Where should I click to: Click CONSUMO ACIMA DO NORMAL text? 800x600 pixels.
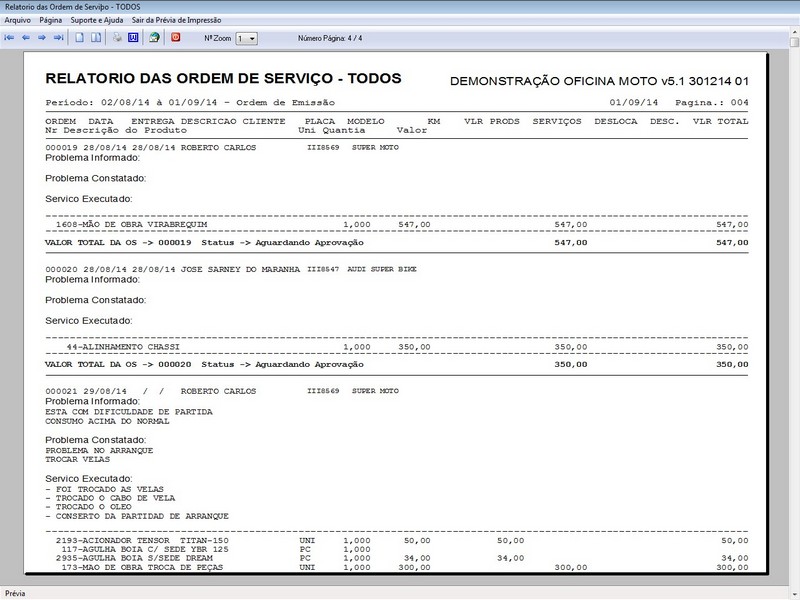point(107,421)
